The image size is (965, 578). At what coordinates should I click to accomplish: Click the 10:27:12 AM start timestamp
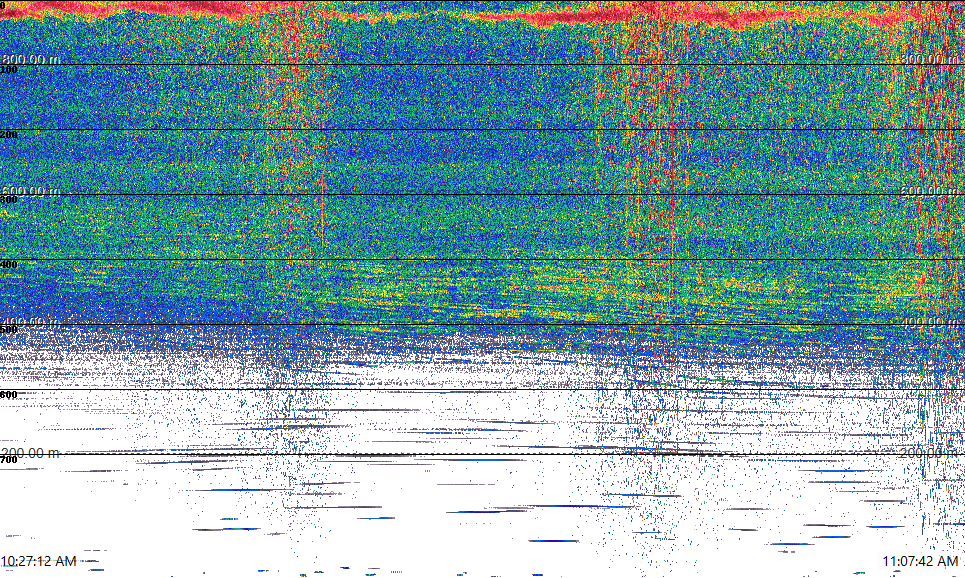click(x=39, y=561)
